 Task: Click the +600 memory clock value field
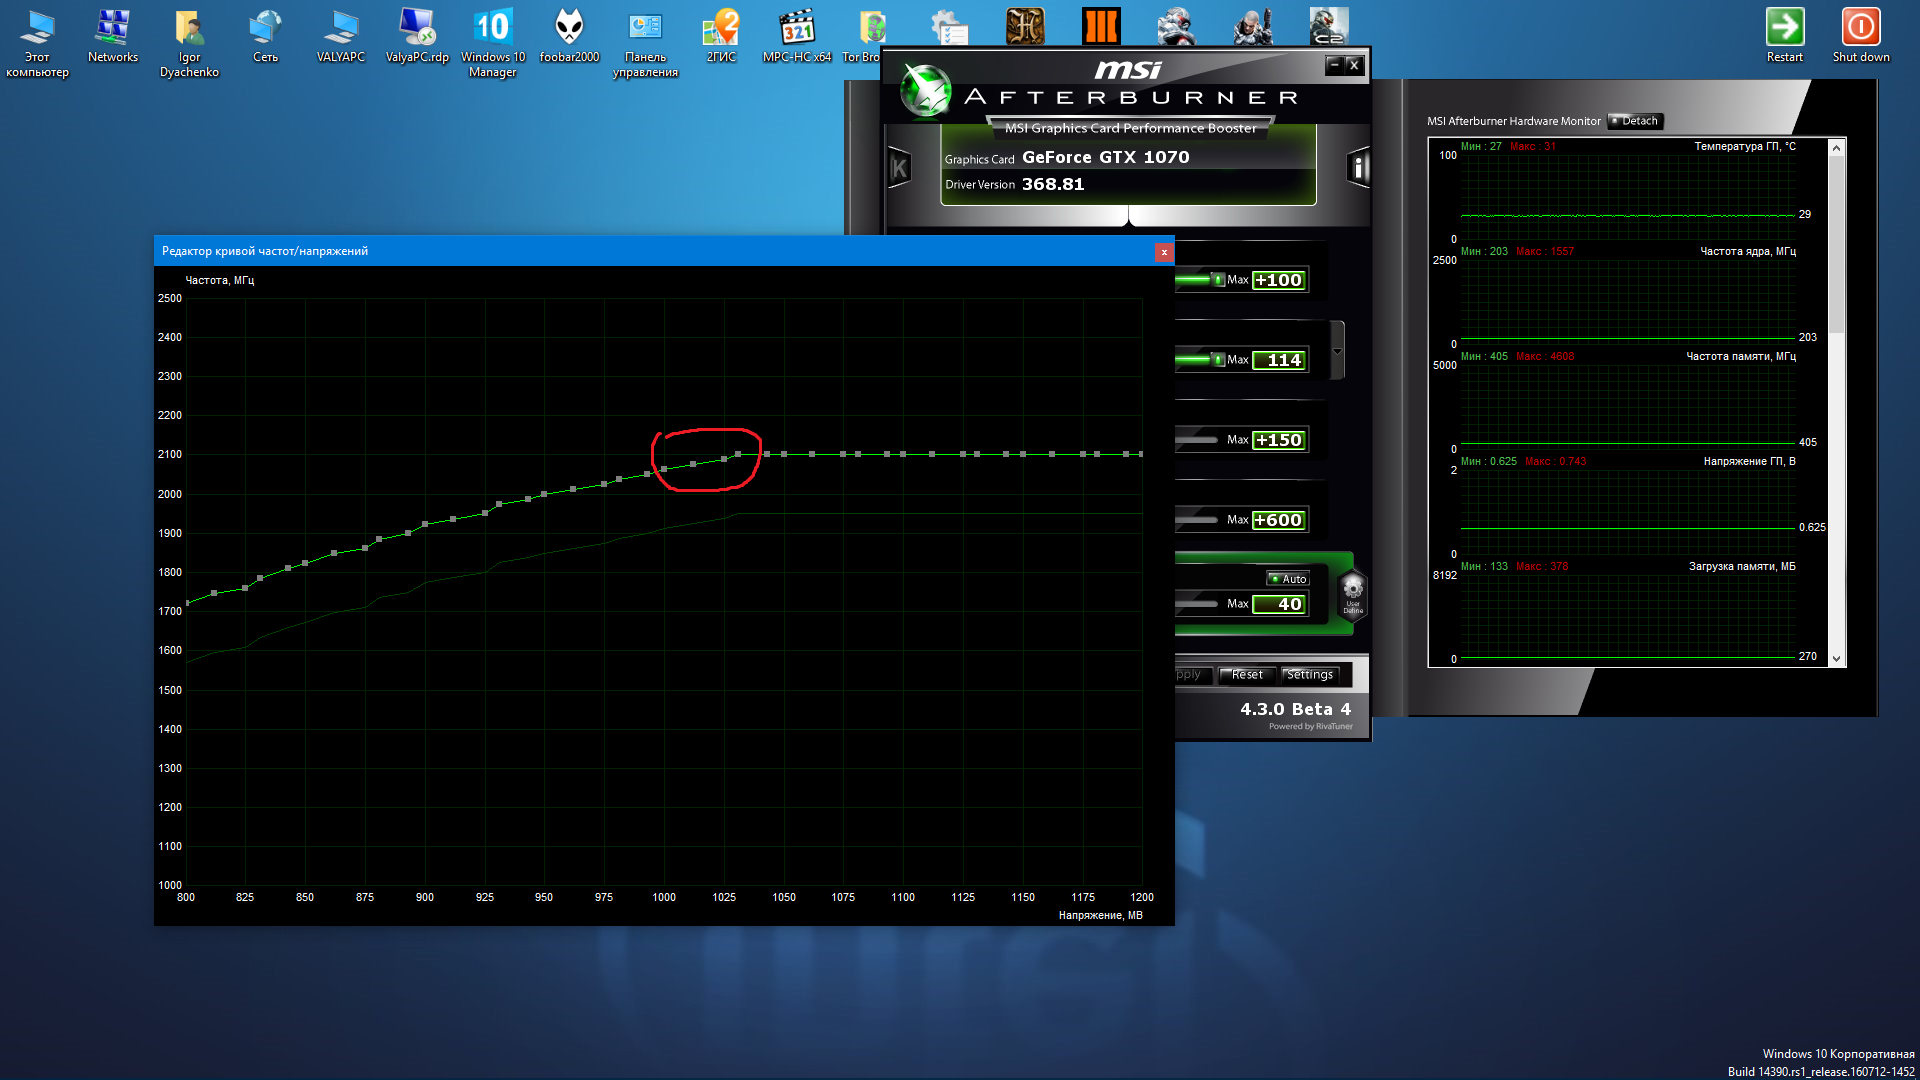[x=1279, y=520]
